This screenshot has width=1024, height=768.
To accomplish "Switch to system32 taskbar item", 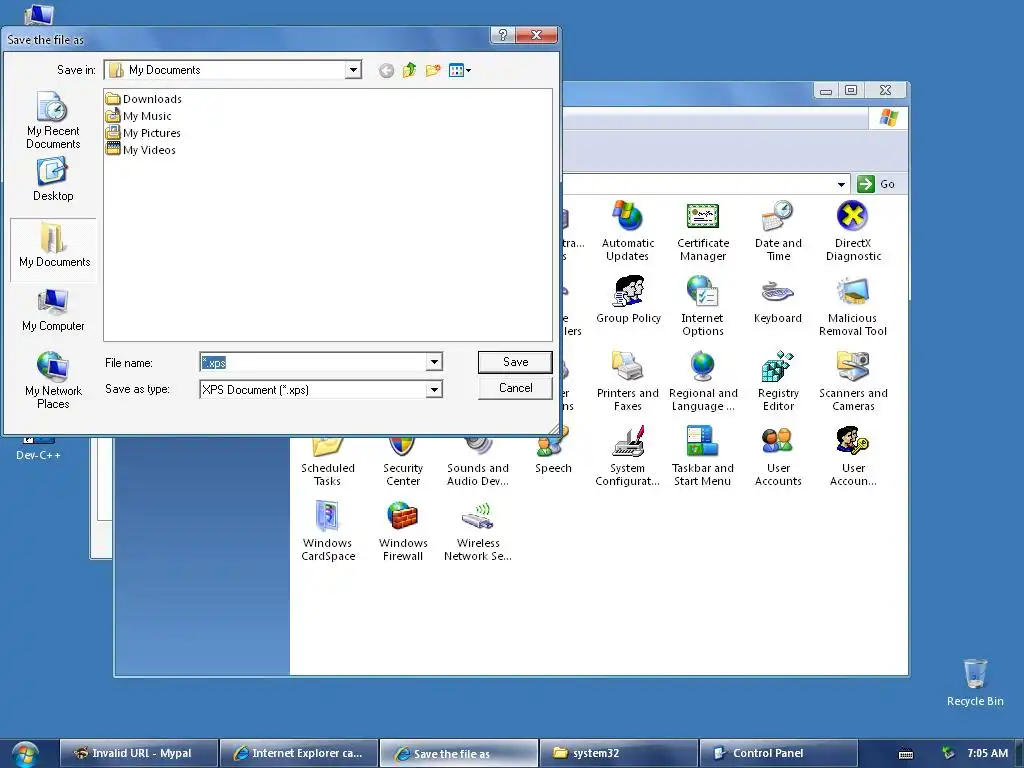I will [x=619, y=753].
